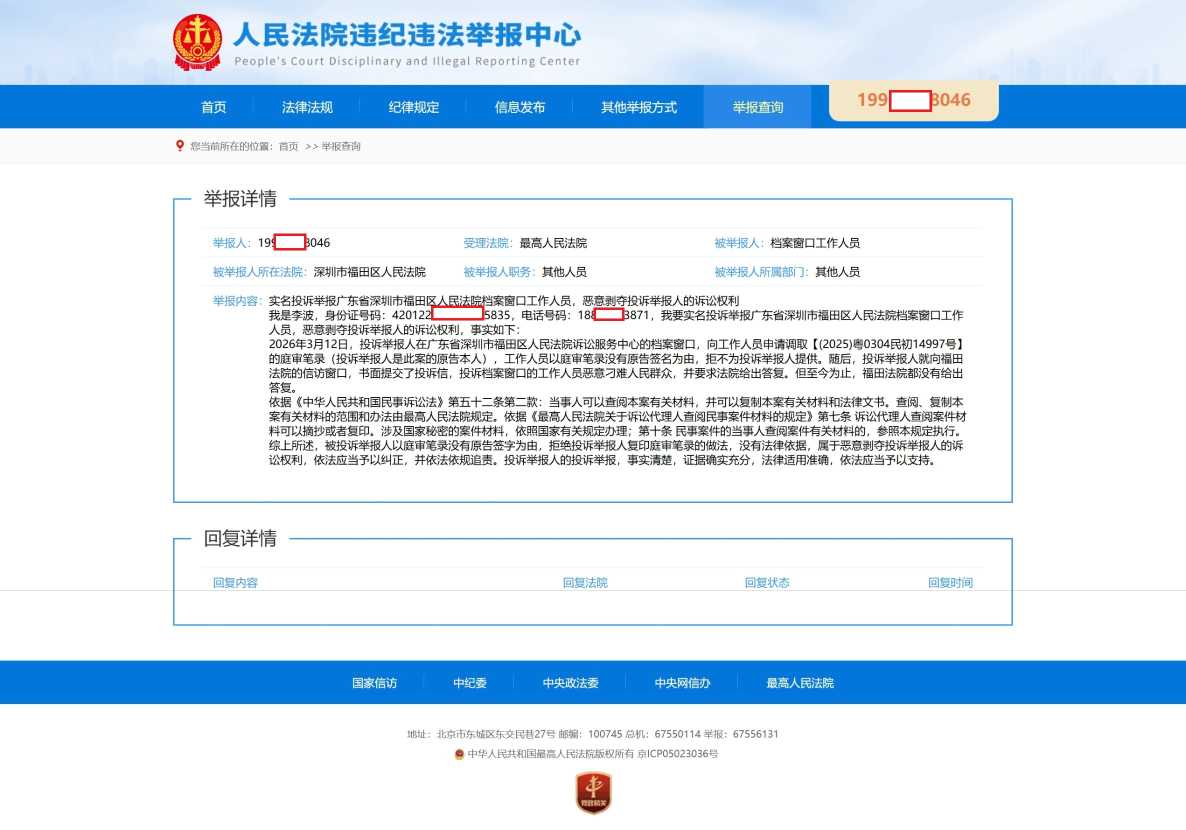Screen dimensions: 1186x830
Task: Switch to the 首页 navigation tab
Action: (x=213, y=106)
